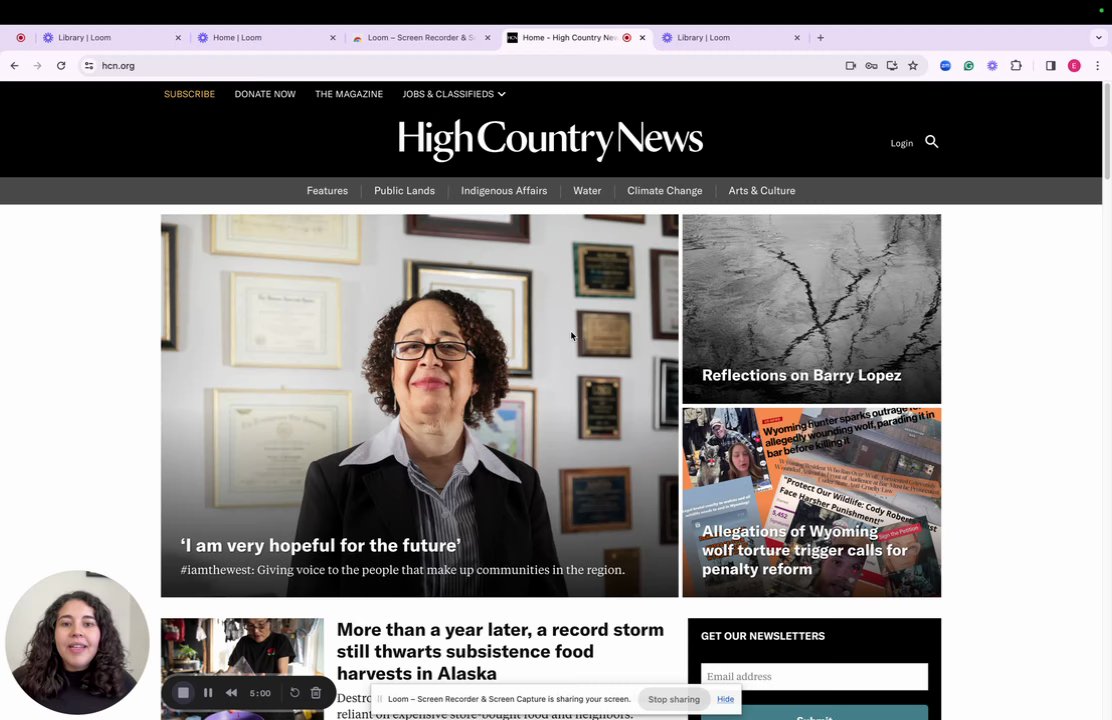This screenshot has width=1112, height=720.
Task: Restart the Loom recording with the circular arrow
Action: [295, 693]
